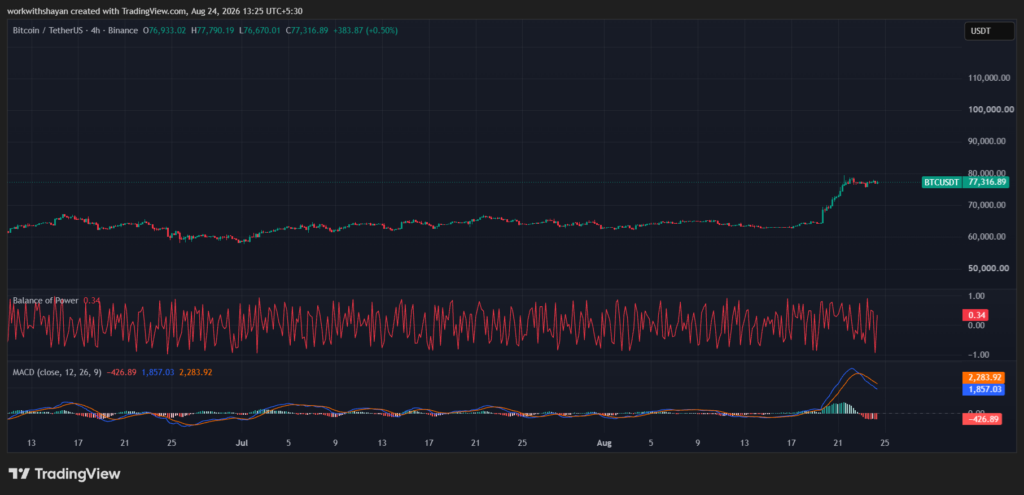Click the change value +383.87 (+0.50%)
Screen dimensions: 1024x495
pos(364,30)
